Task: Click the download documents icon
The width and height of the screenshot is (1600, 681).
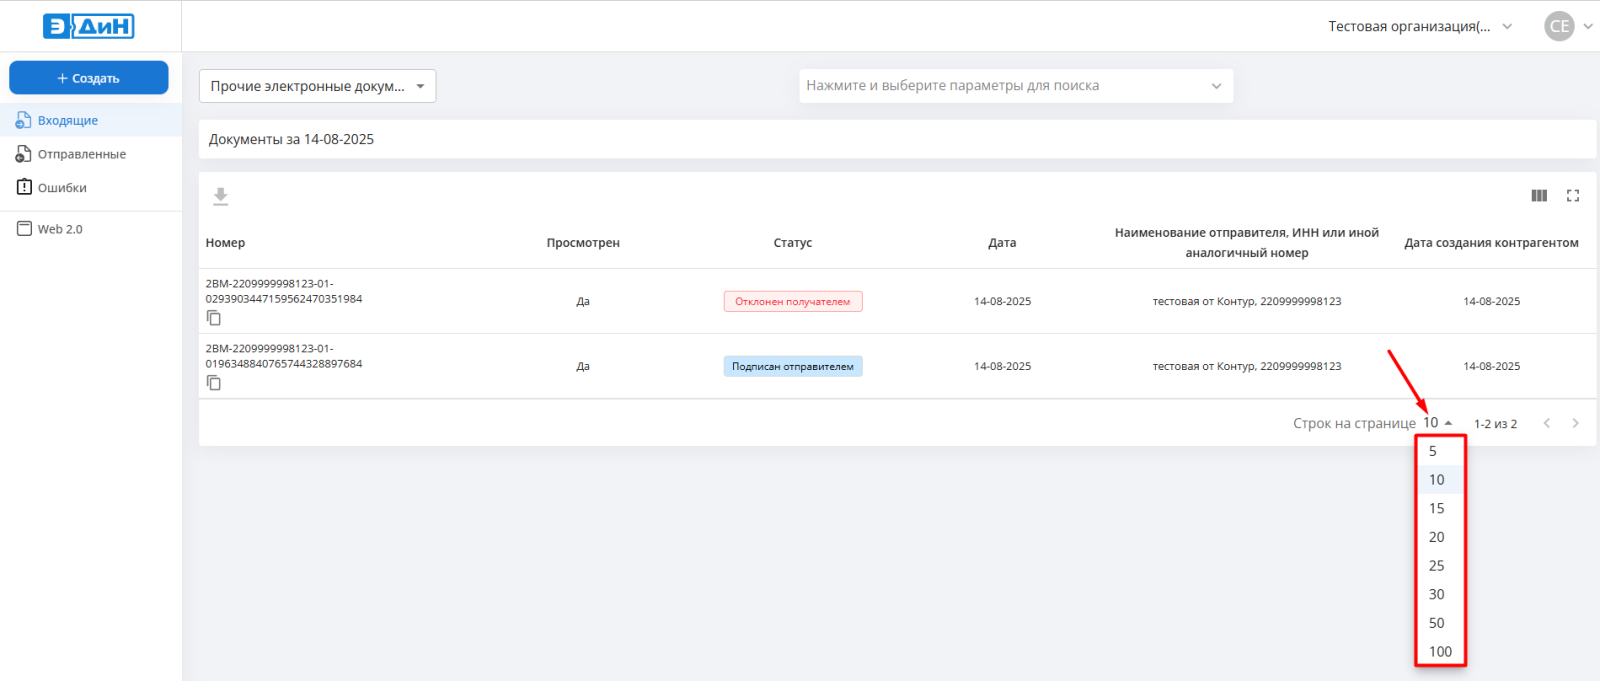Action: tap(221, 197)
